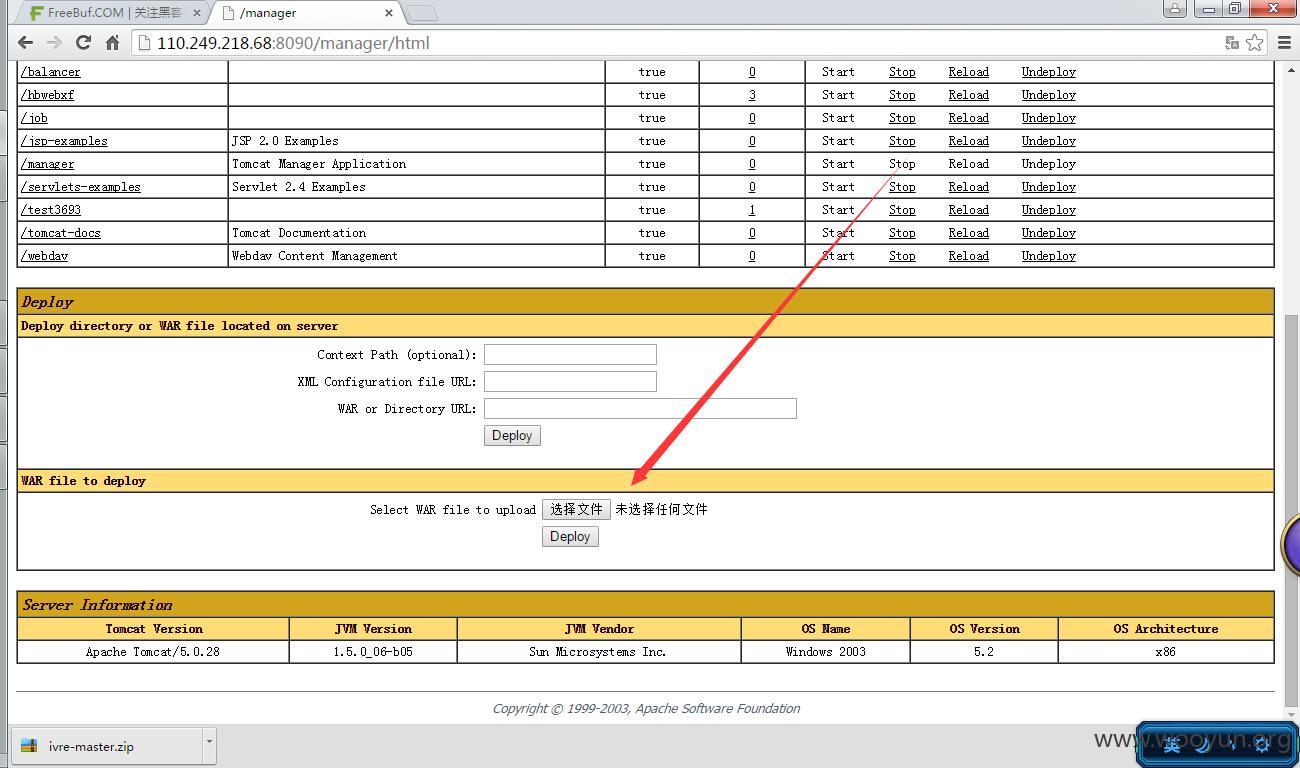The width and height of the screenshot is (1300, 768).
Task: Undeploy the /webdav application
Action: coord(1049,256)
